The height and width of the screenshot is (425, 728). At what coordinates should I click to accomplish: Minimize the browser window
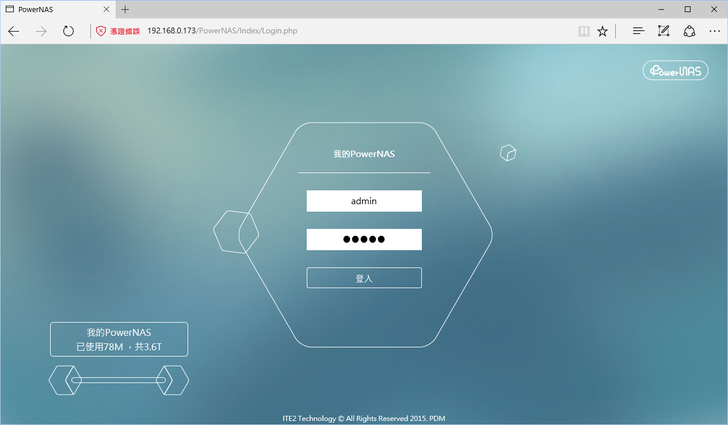click(x=661, y=9)
